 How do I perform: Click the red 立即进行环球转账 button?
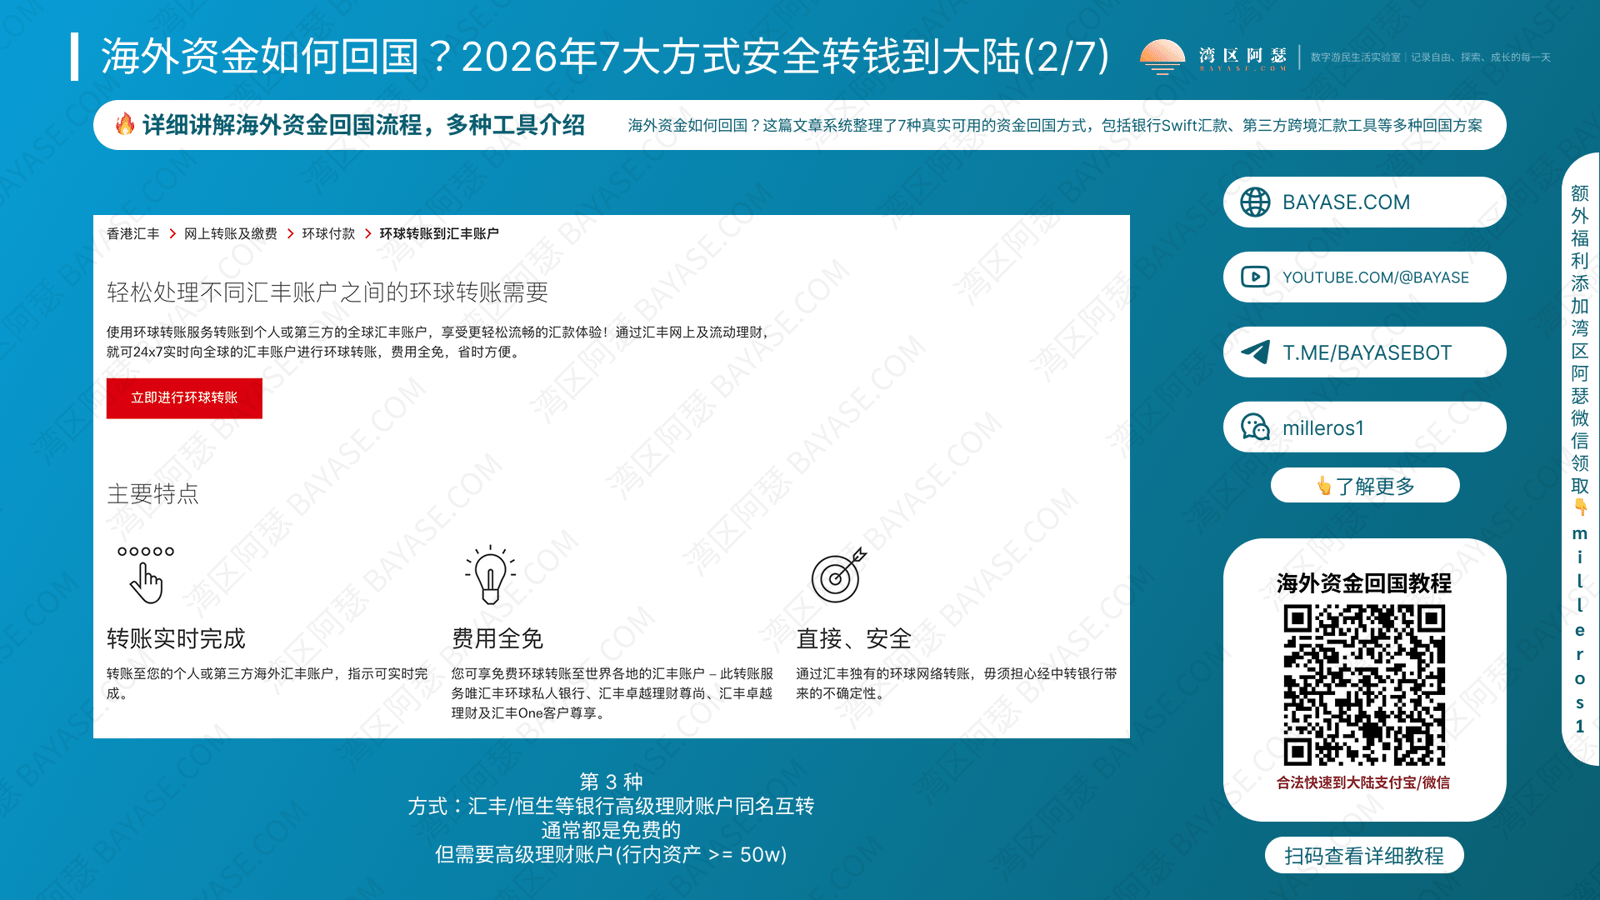coord(184,398)
